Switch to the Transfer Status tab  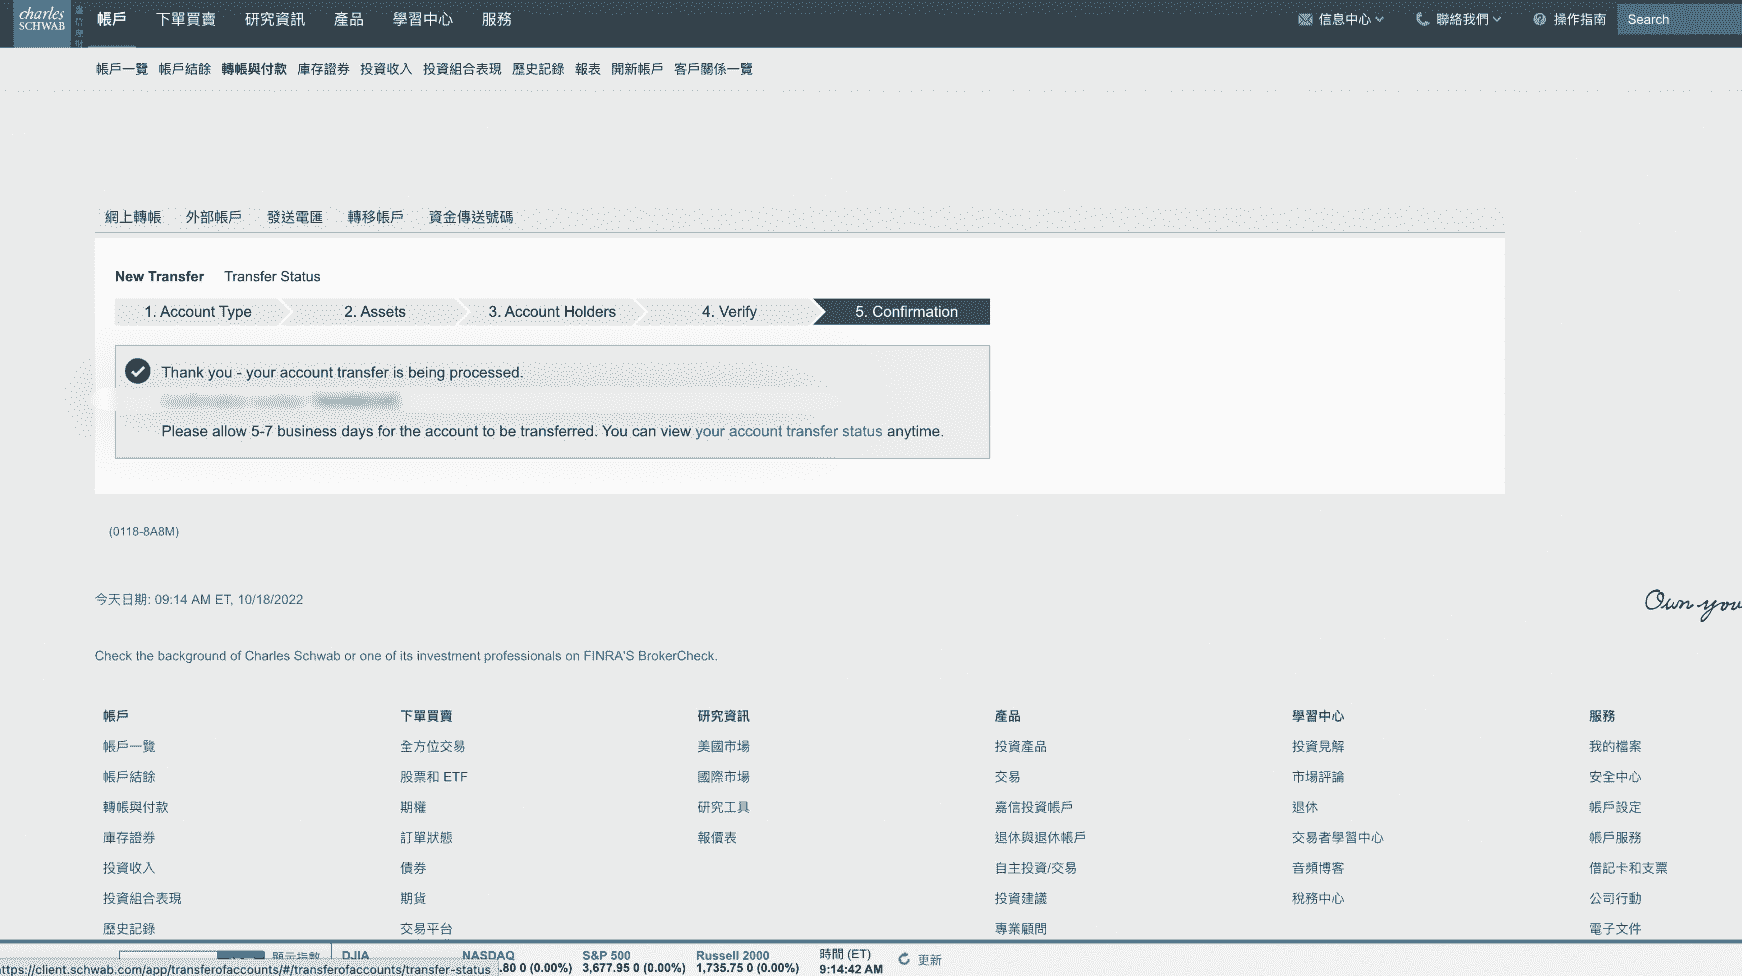click(272, 276)
